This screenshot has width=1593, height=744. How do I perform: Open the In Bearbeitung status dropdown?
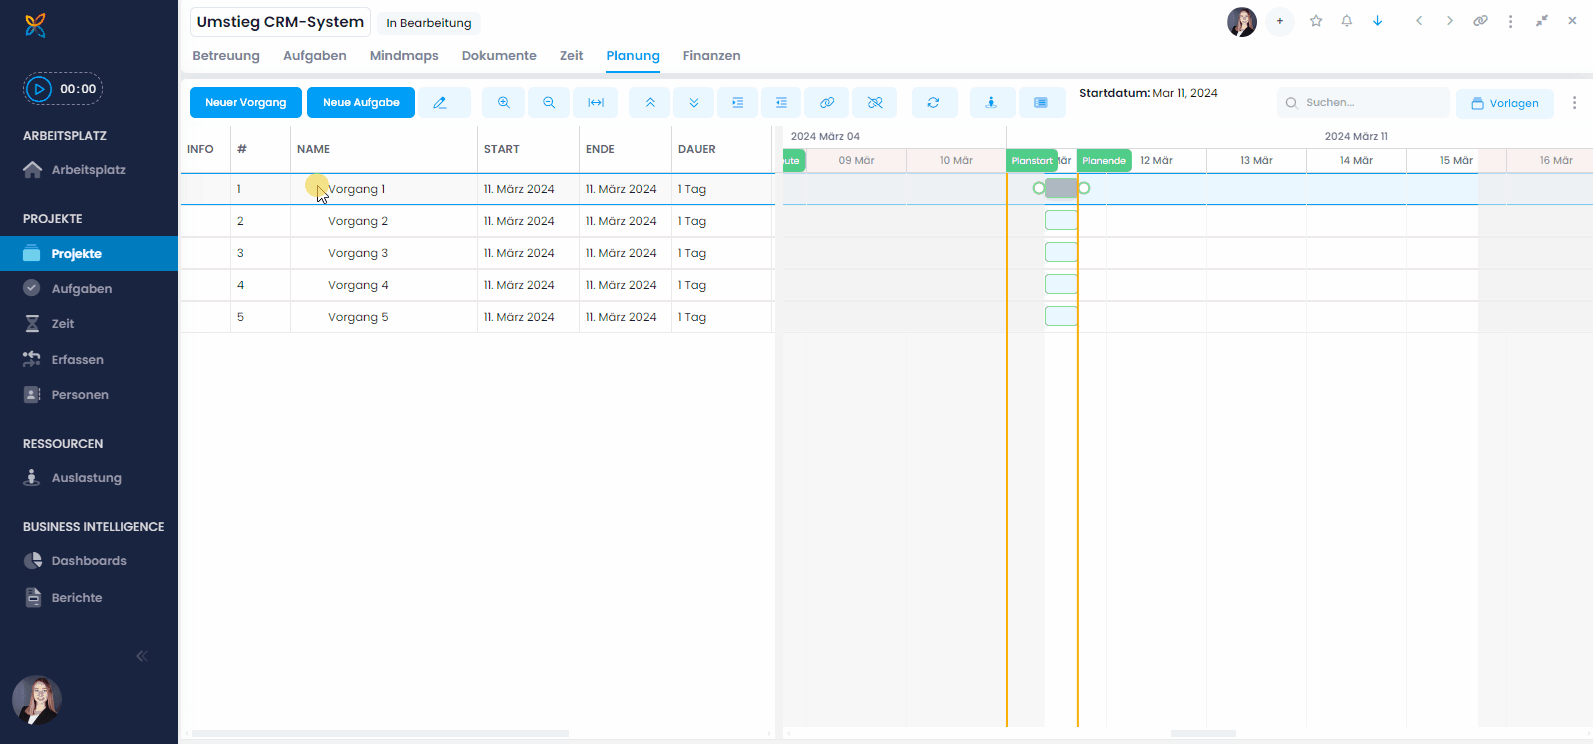pos(429,23)
